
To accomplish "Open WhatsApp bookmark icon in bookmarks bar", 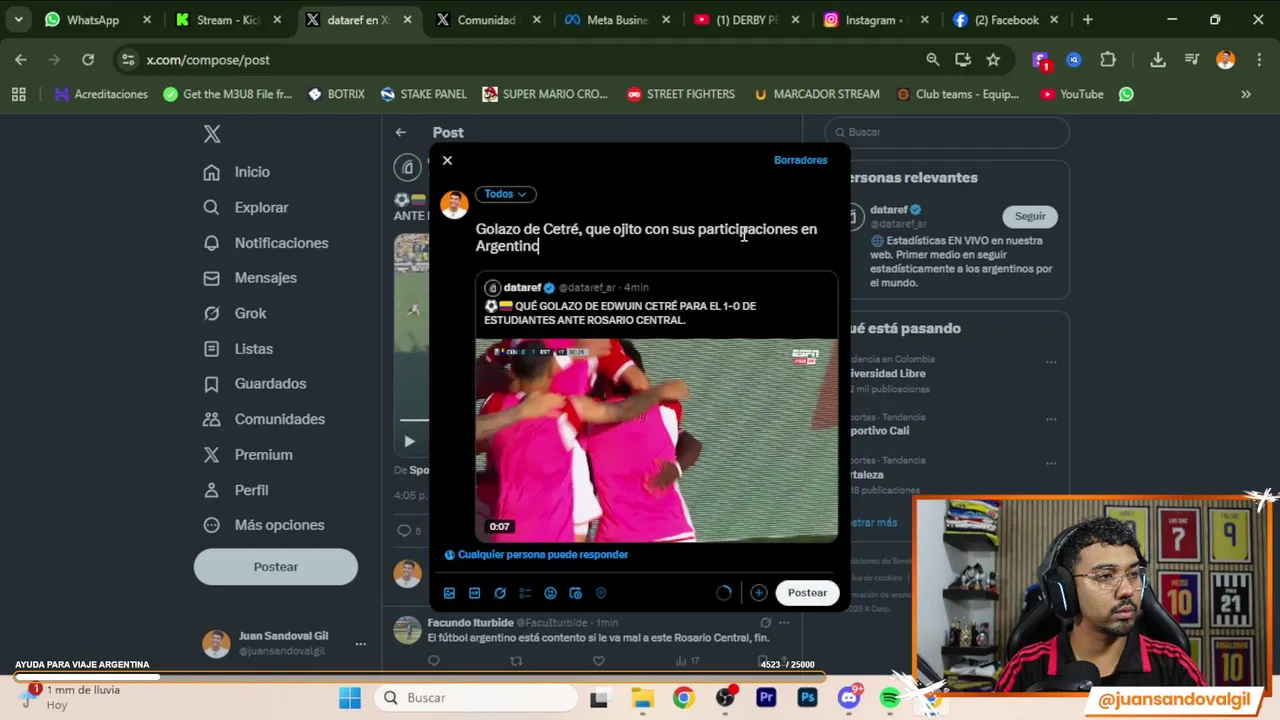I will (x=1126, y=94).
